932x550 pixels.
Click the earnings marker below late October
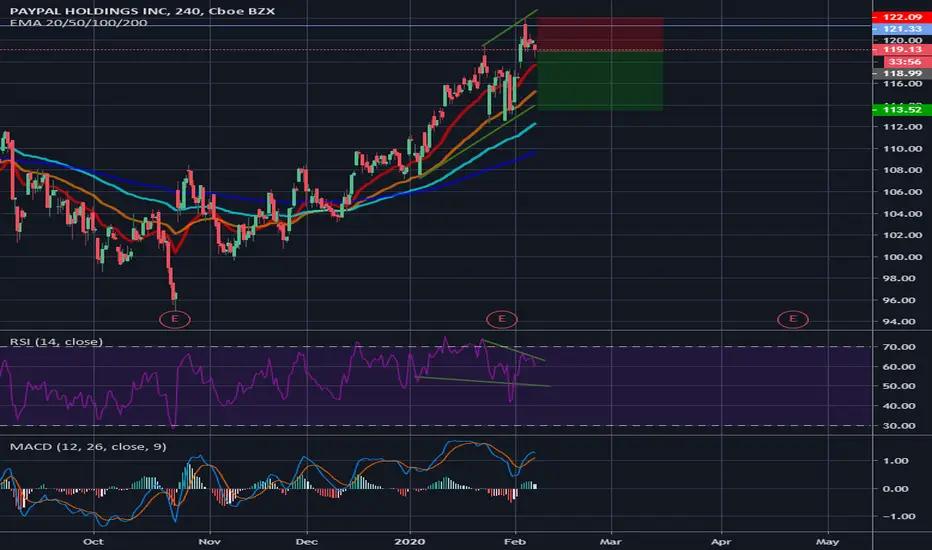coord(175,319)
